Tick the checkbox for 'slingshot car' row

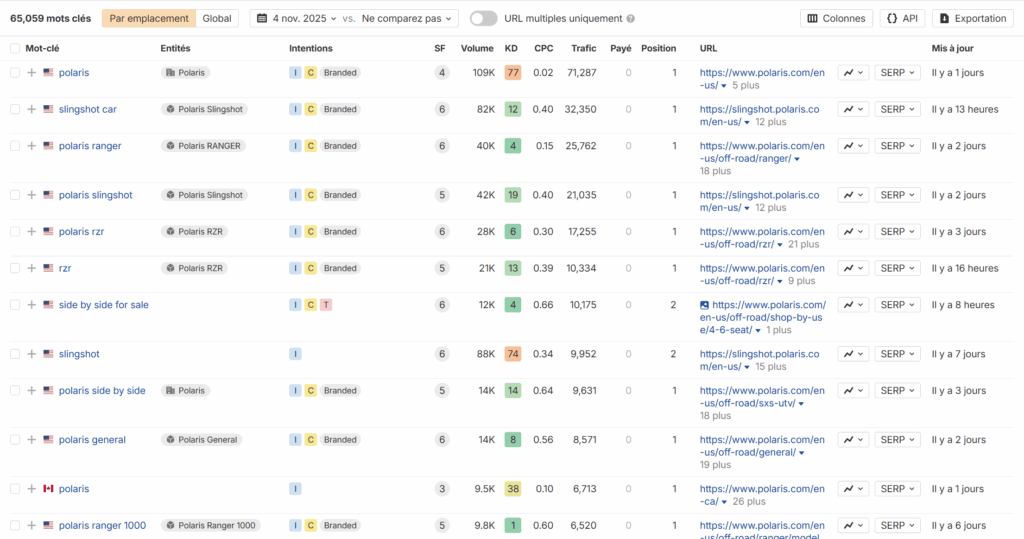click(x=15, y=109)
